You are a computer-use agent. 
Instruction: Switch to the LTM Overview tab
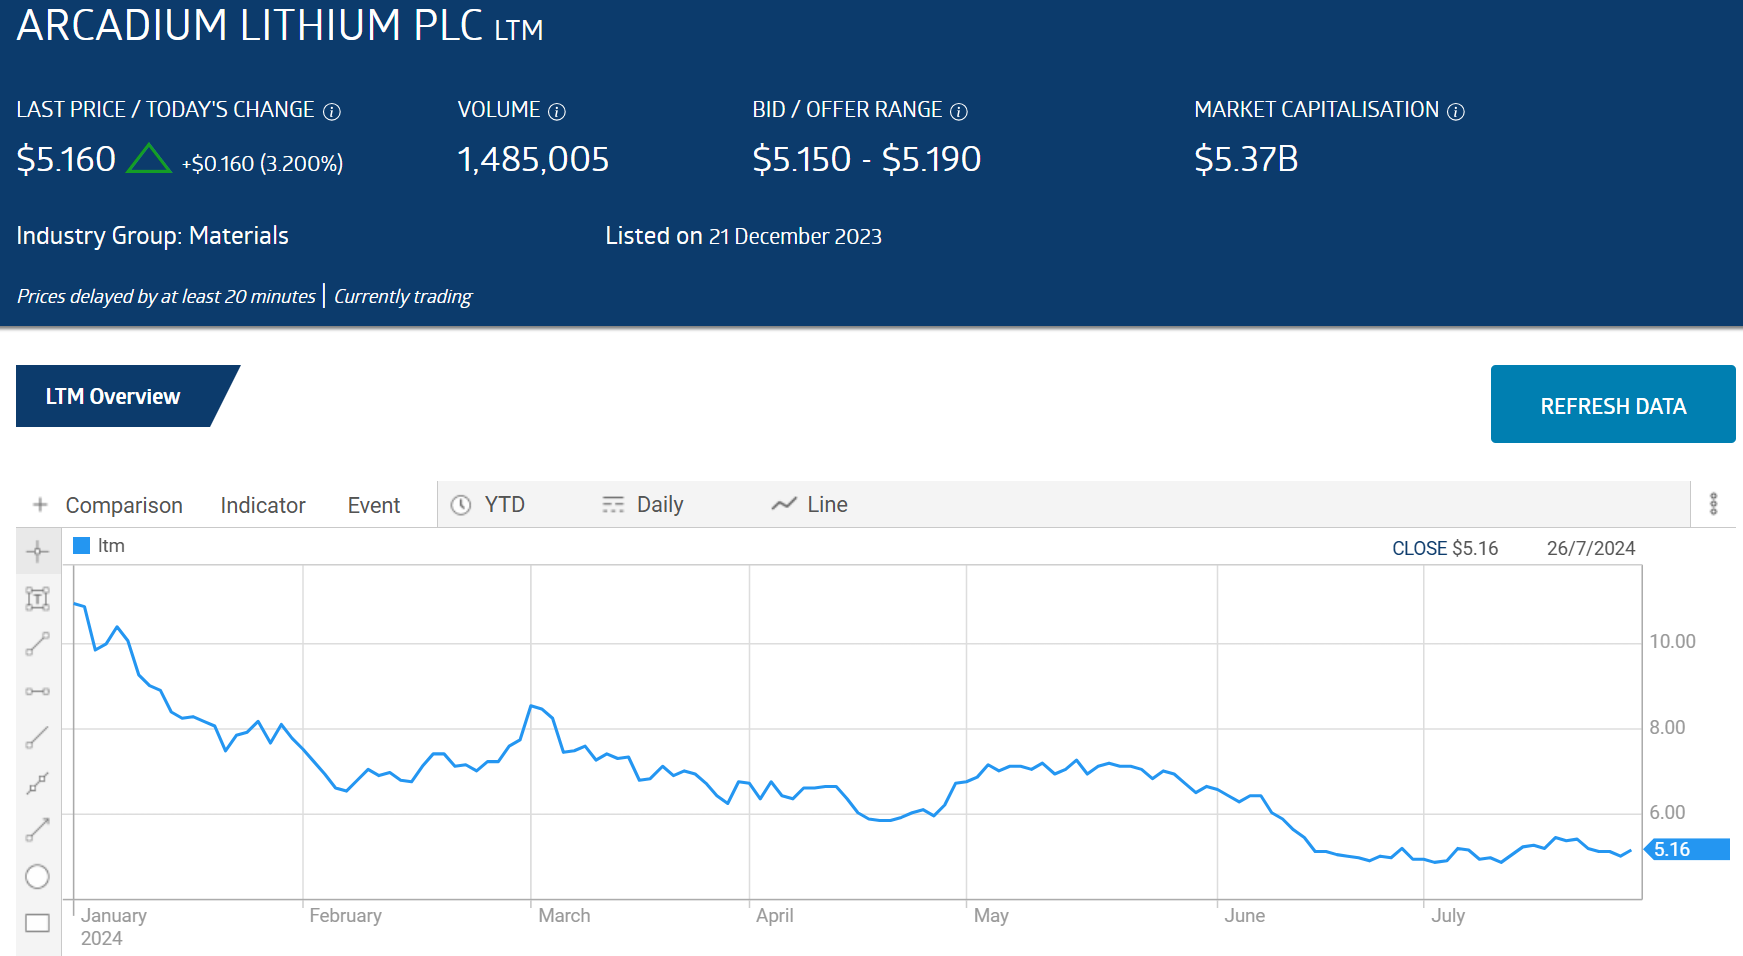[x=113, y=396]
